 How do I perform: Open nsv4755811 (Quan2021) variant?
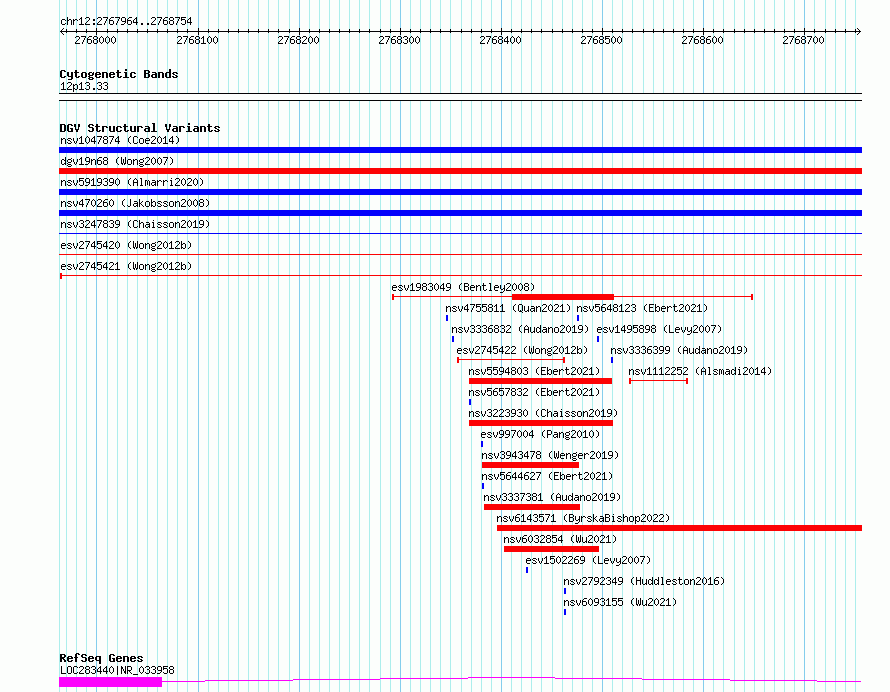(x=508, y=308)
